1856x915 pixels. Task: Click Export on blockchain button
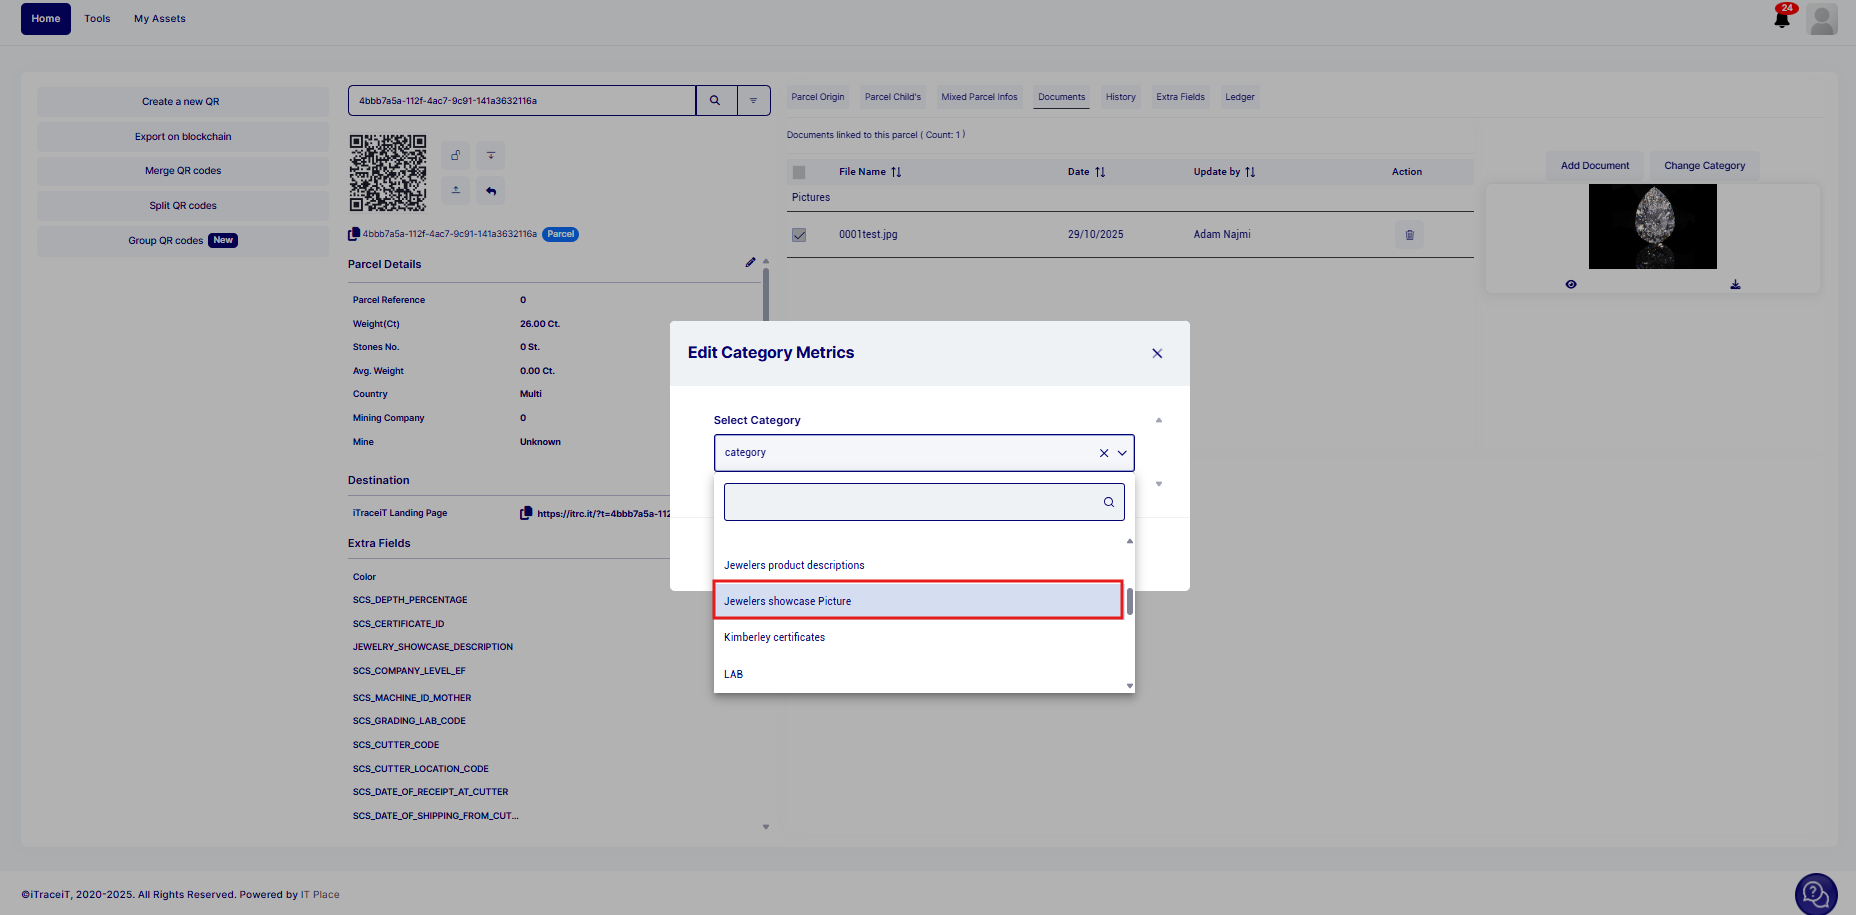pyautogui.click(x=183, y=137)
